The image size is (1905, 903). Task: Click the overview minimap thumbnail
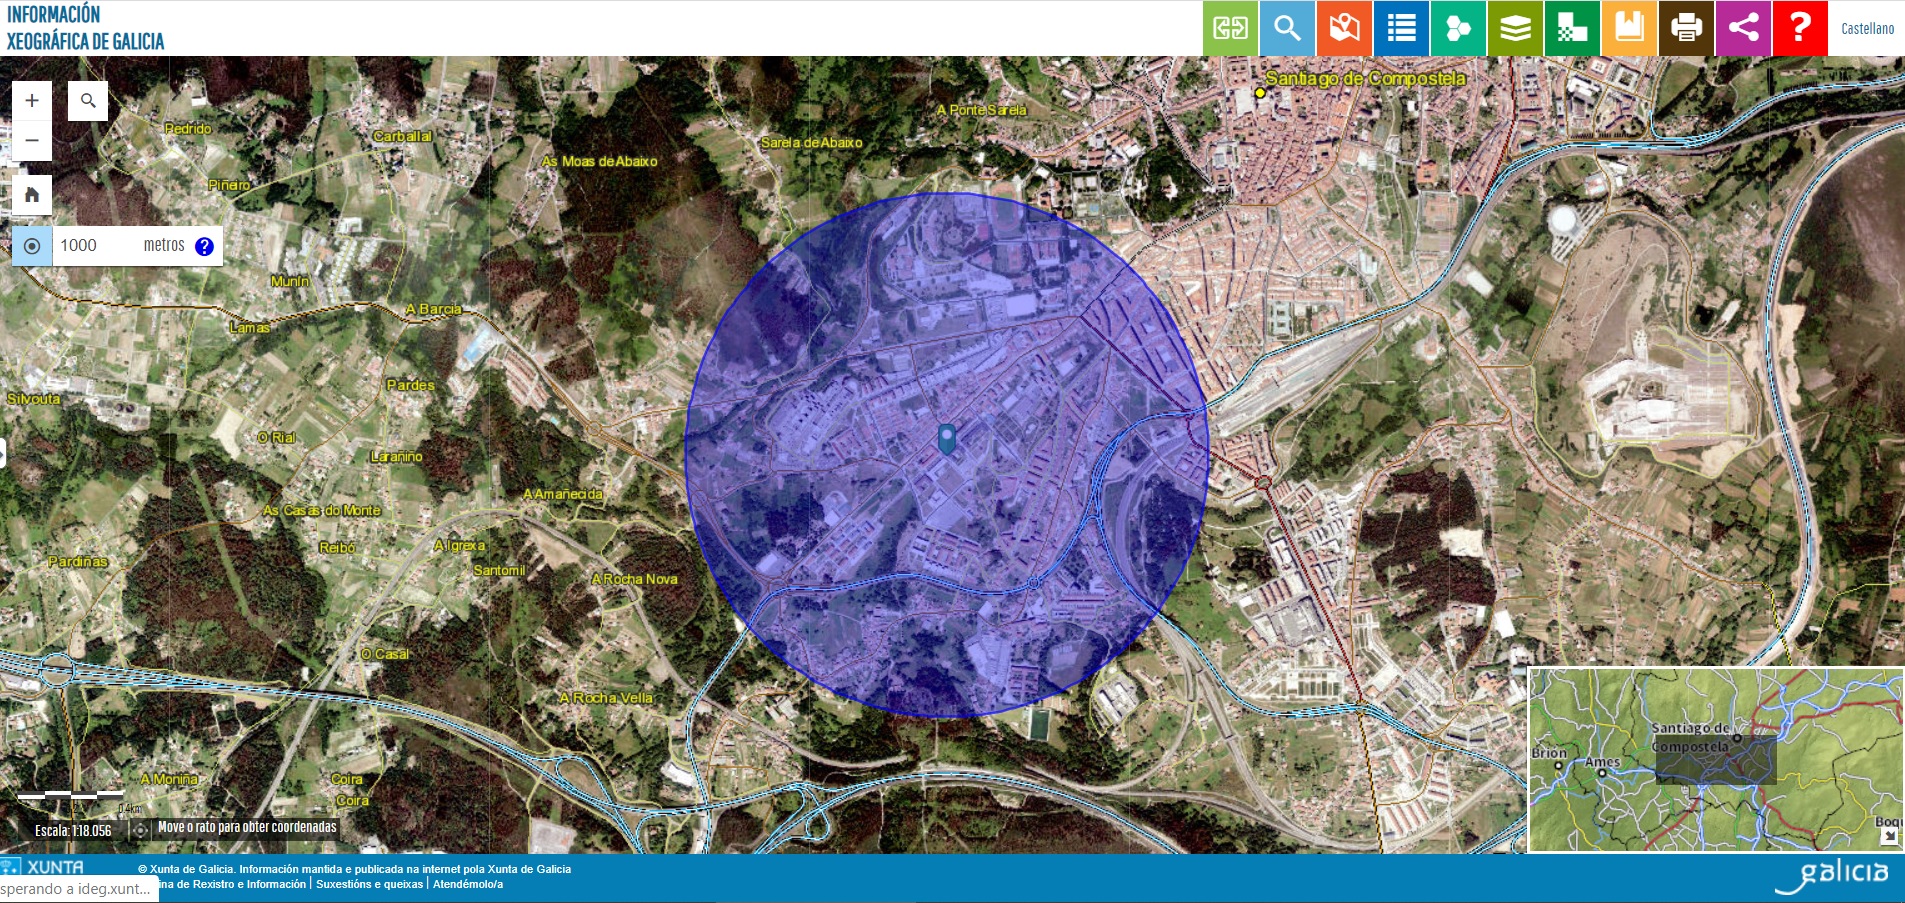pyautogui.click(x=1715, y=760)
